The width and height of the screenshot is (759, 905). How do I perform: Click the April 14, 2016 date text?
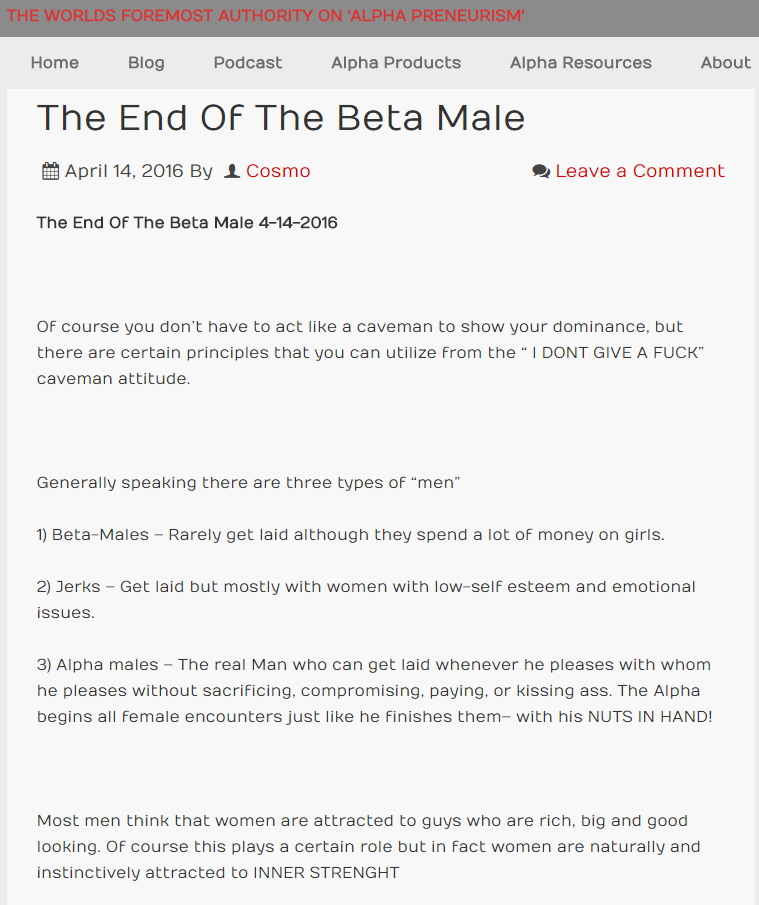click(x=124, y=171)
